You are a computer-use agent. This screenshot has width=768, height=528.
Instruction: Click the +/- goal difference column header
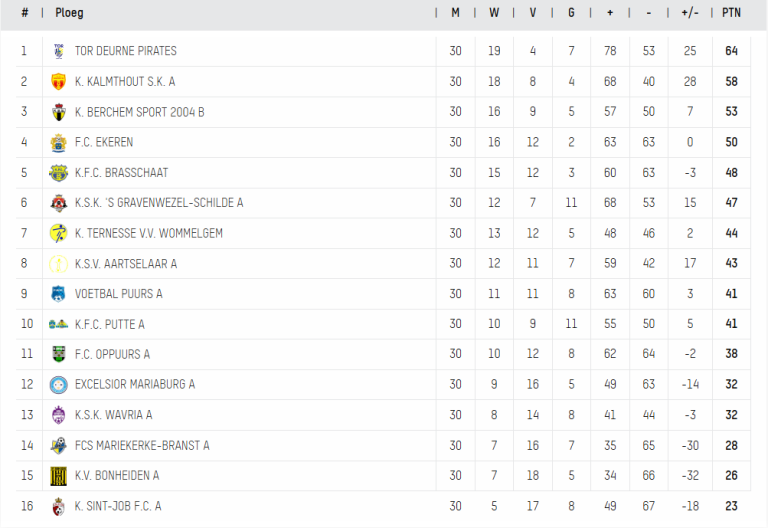tap(690, 13)
